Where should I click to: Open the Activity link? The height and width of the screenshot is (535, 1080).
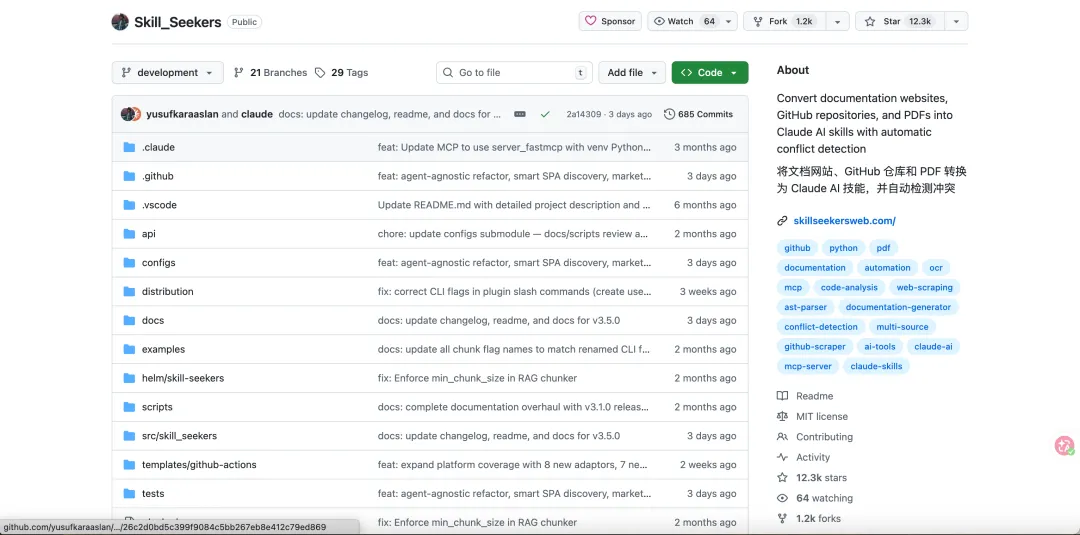pos(804,457)
